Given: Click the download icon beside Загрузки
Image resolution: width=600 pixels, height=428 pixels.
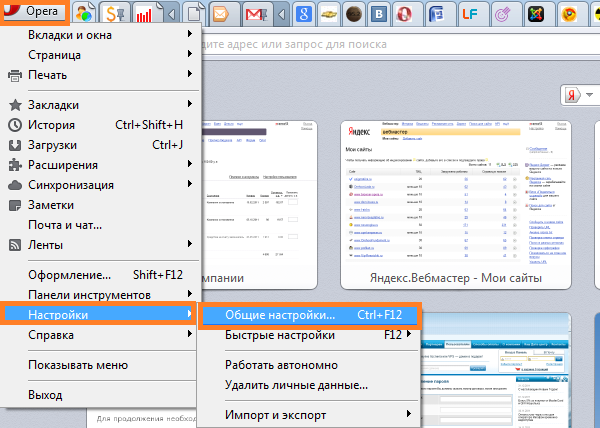Looking at the screenshot, I should 15,145.
